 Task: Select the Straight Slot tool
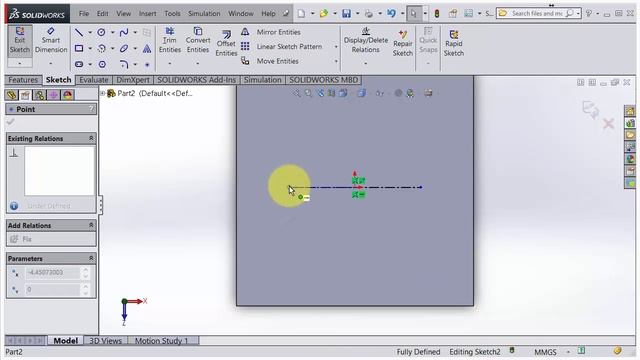point(79,64)
